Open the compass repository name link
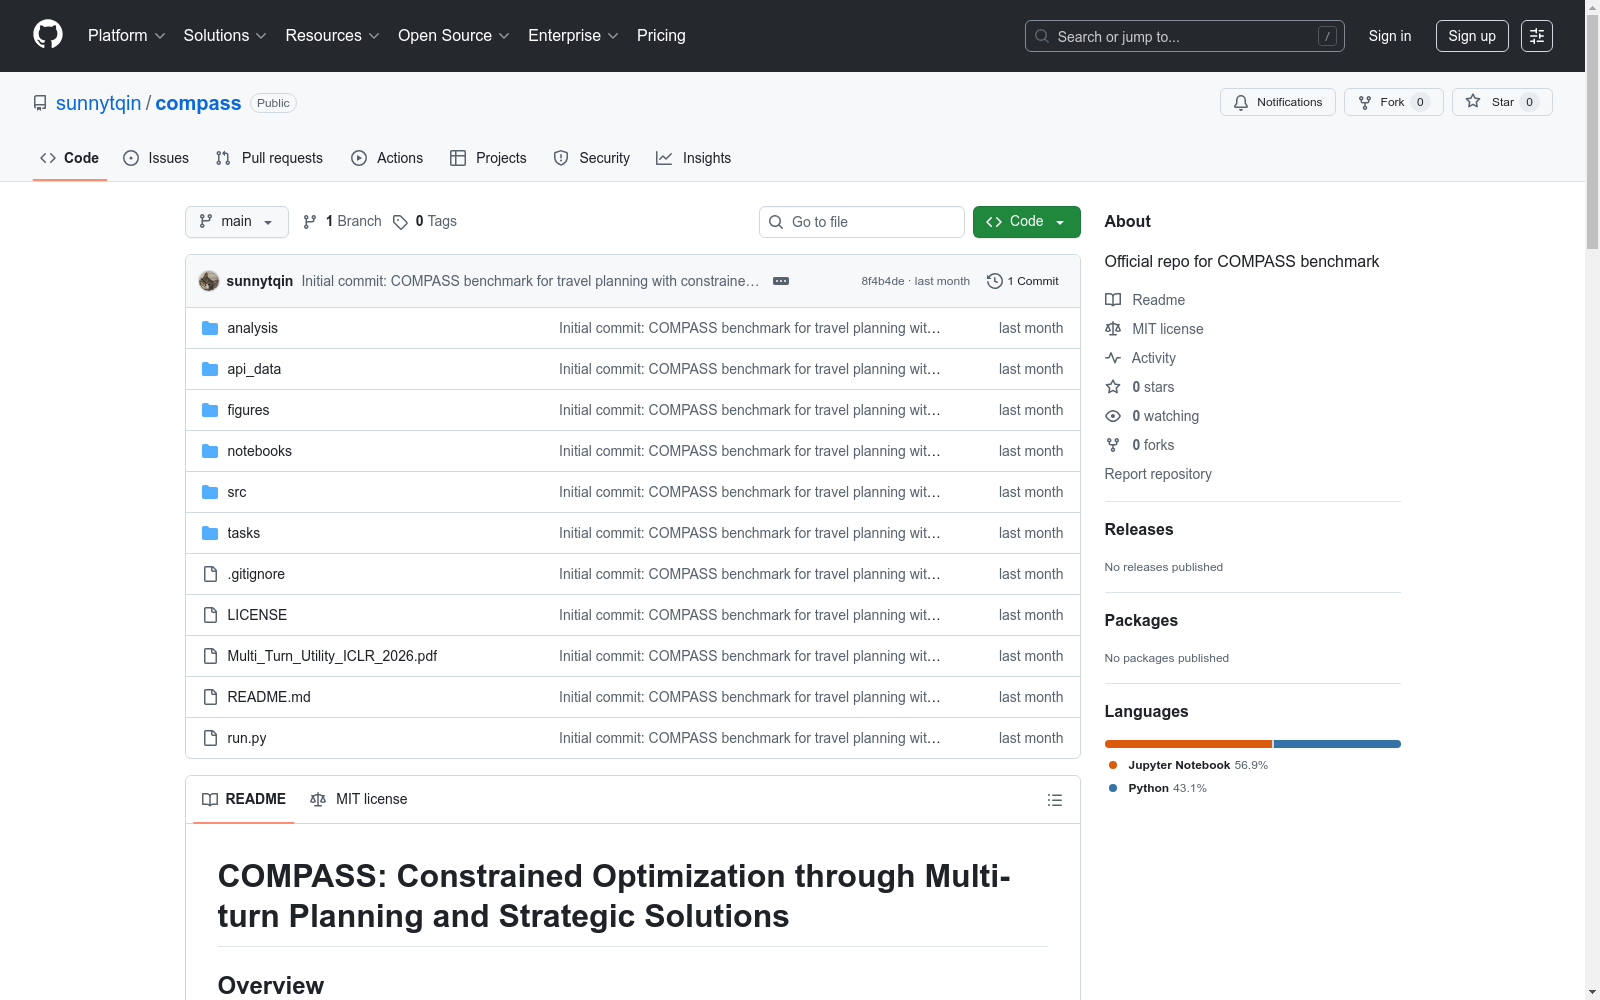This screenshot has width=1600, height=1000. tap(198, 103)
